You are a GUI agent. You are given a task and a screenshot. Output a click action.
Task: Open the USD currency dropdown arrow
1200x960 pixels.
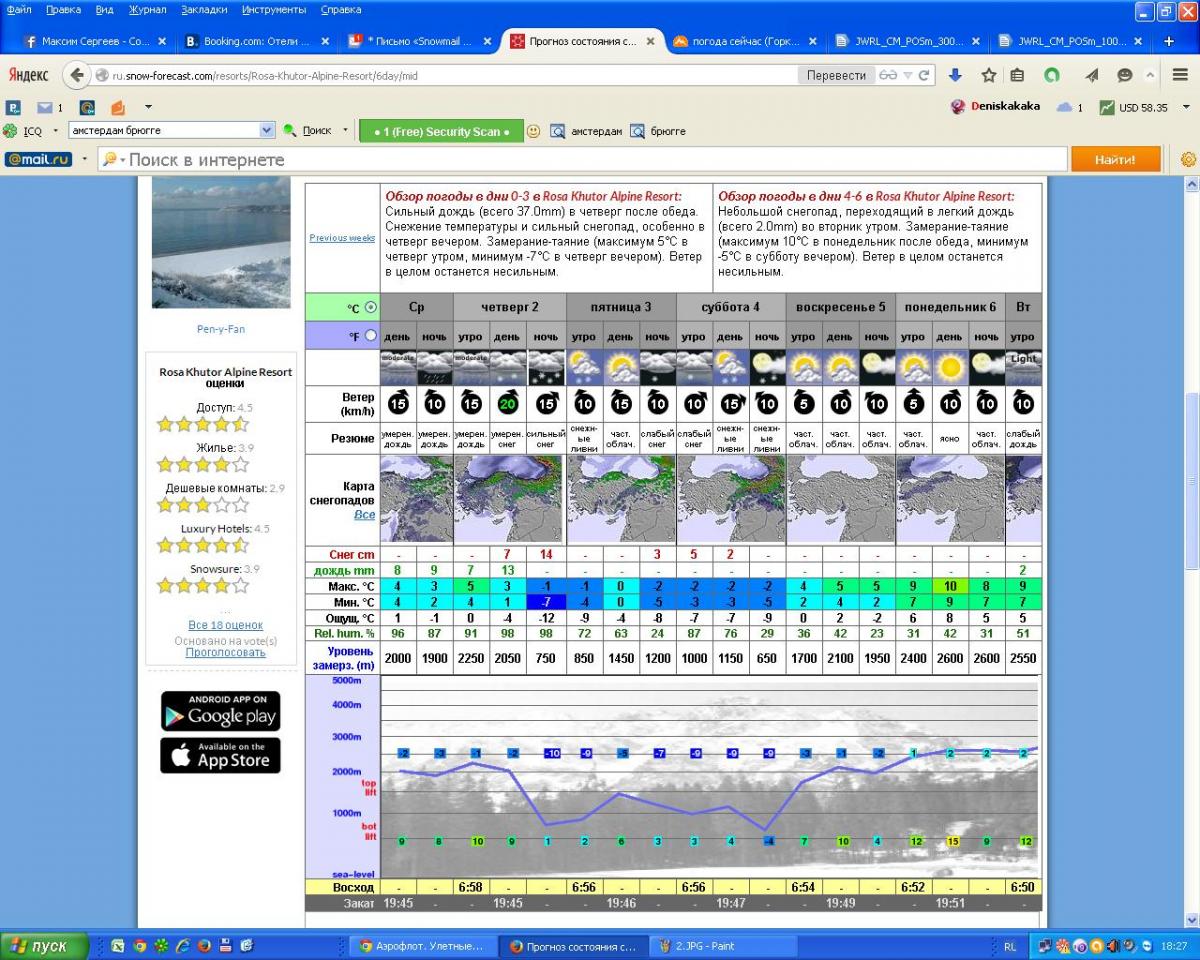[x=1186, y=107]
